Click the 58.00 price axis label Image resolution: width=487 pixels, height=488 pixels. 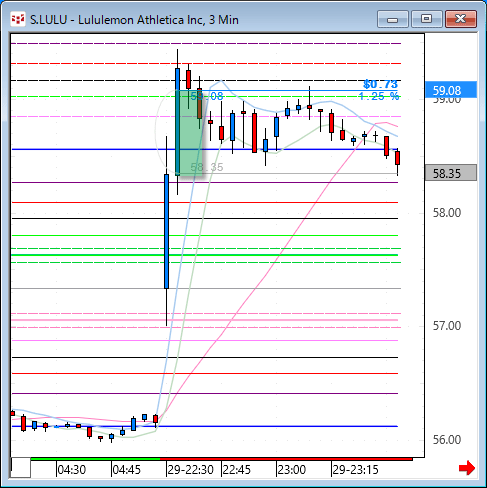point(447,213)
